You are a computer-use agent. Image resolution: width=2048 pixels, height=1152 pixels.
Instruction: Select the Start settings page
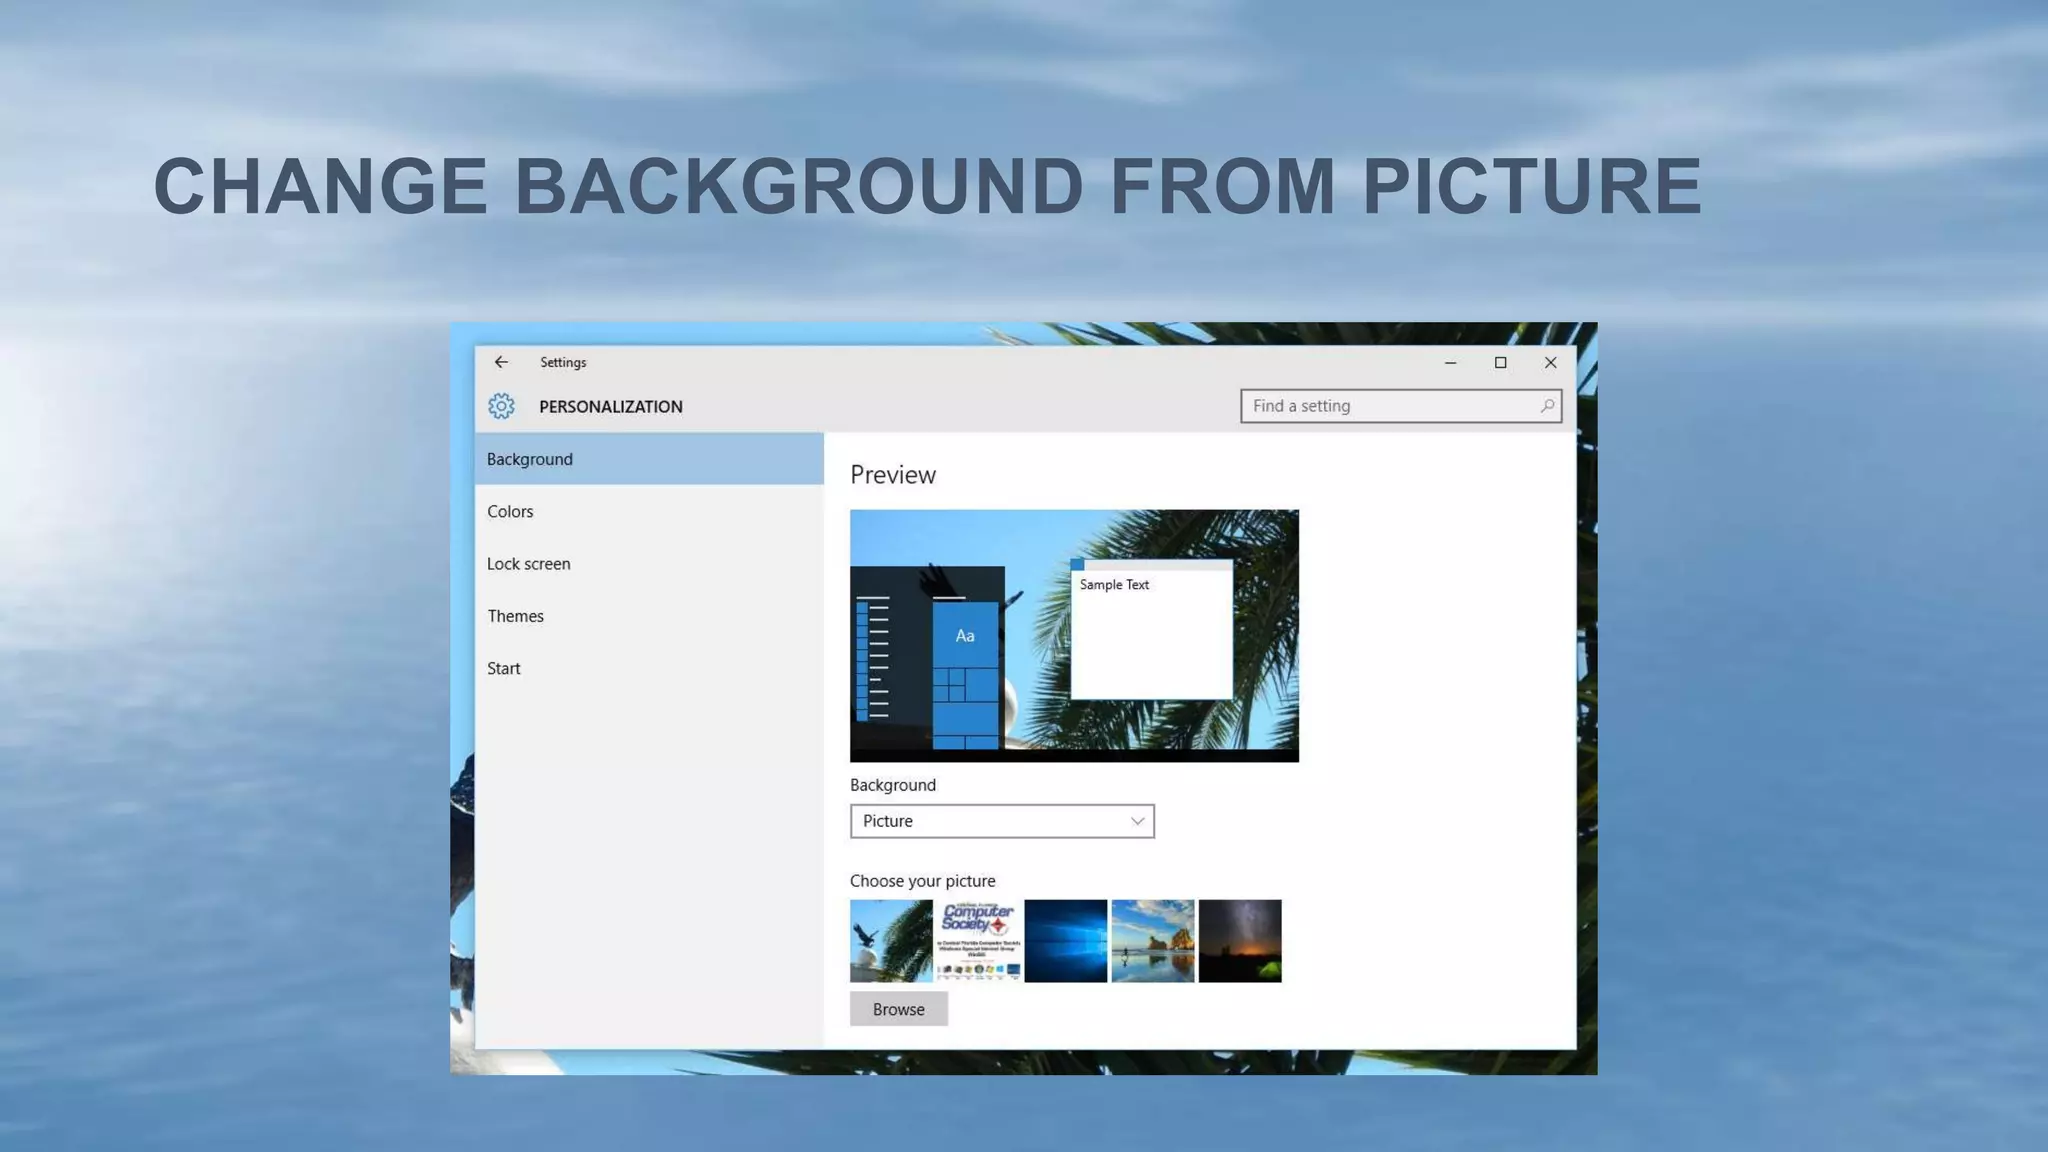pyautogui.click(x=504, y=668)
